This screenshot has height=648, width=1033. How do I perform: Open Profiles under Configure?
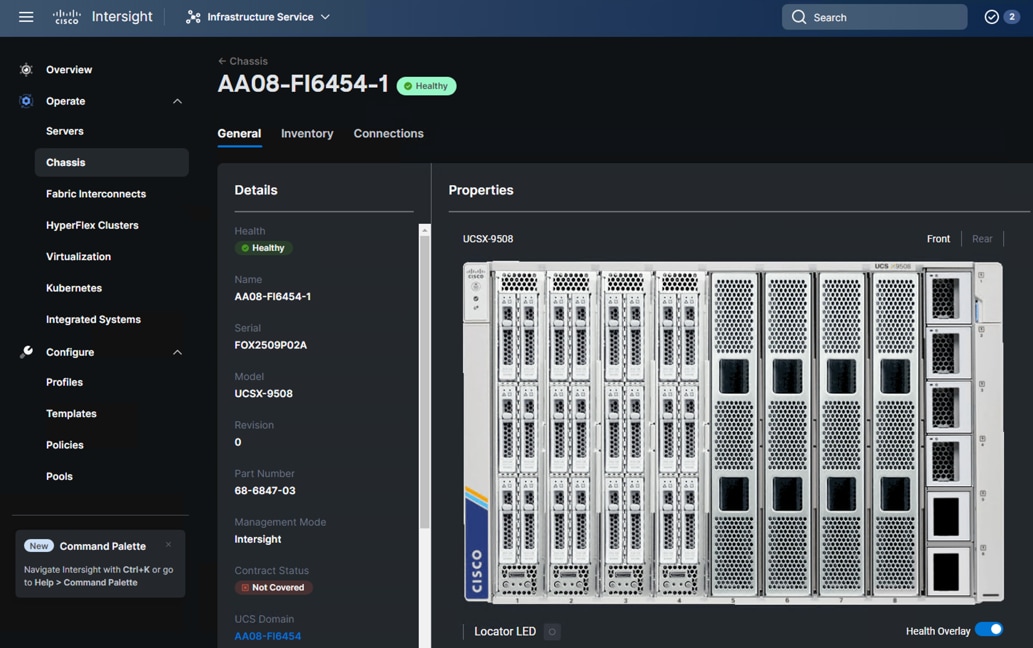point(65,382)
